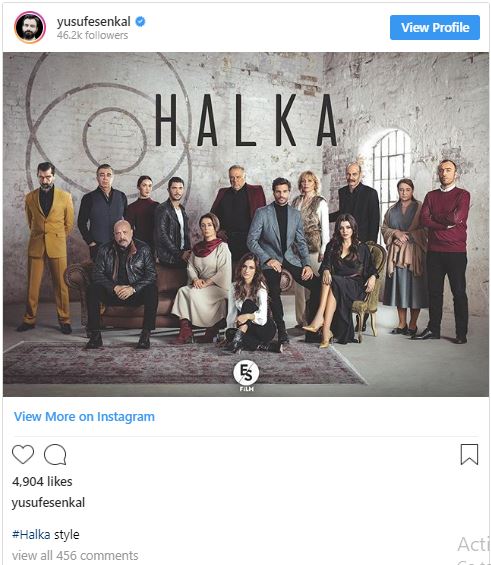Click the 4,904 likes count
This screenshot has height=565, width=491.
pos(42,481)
